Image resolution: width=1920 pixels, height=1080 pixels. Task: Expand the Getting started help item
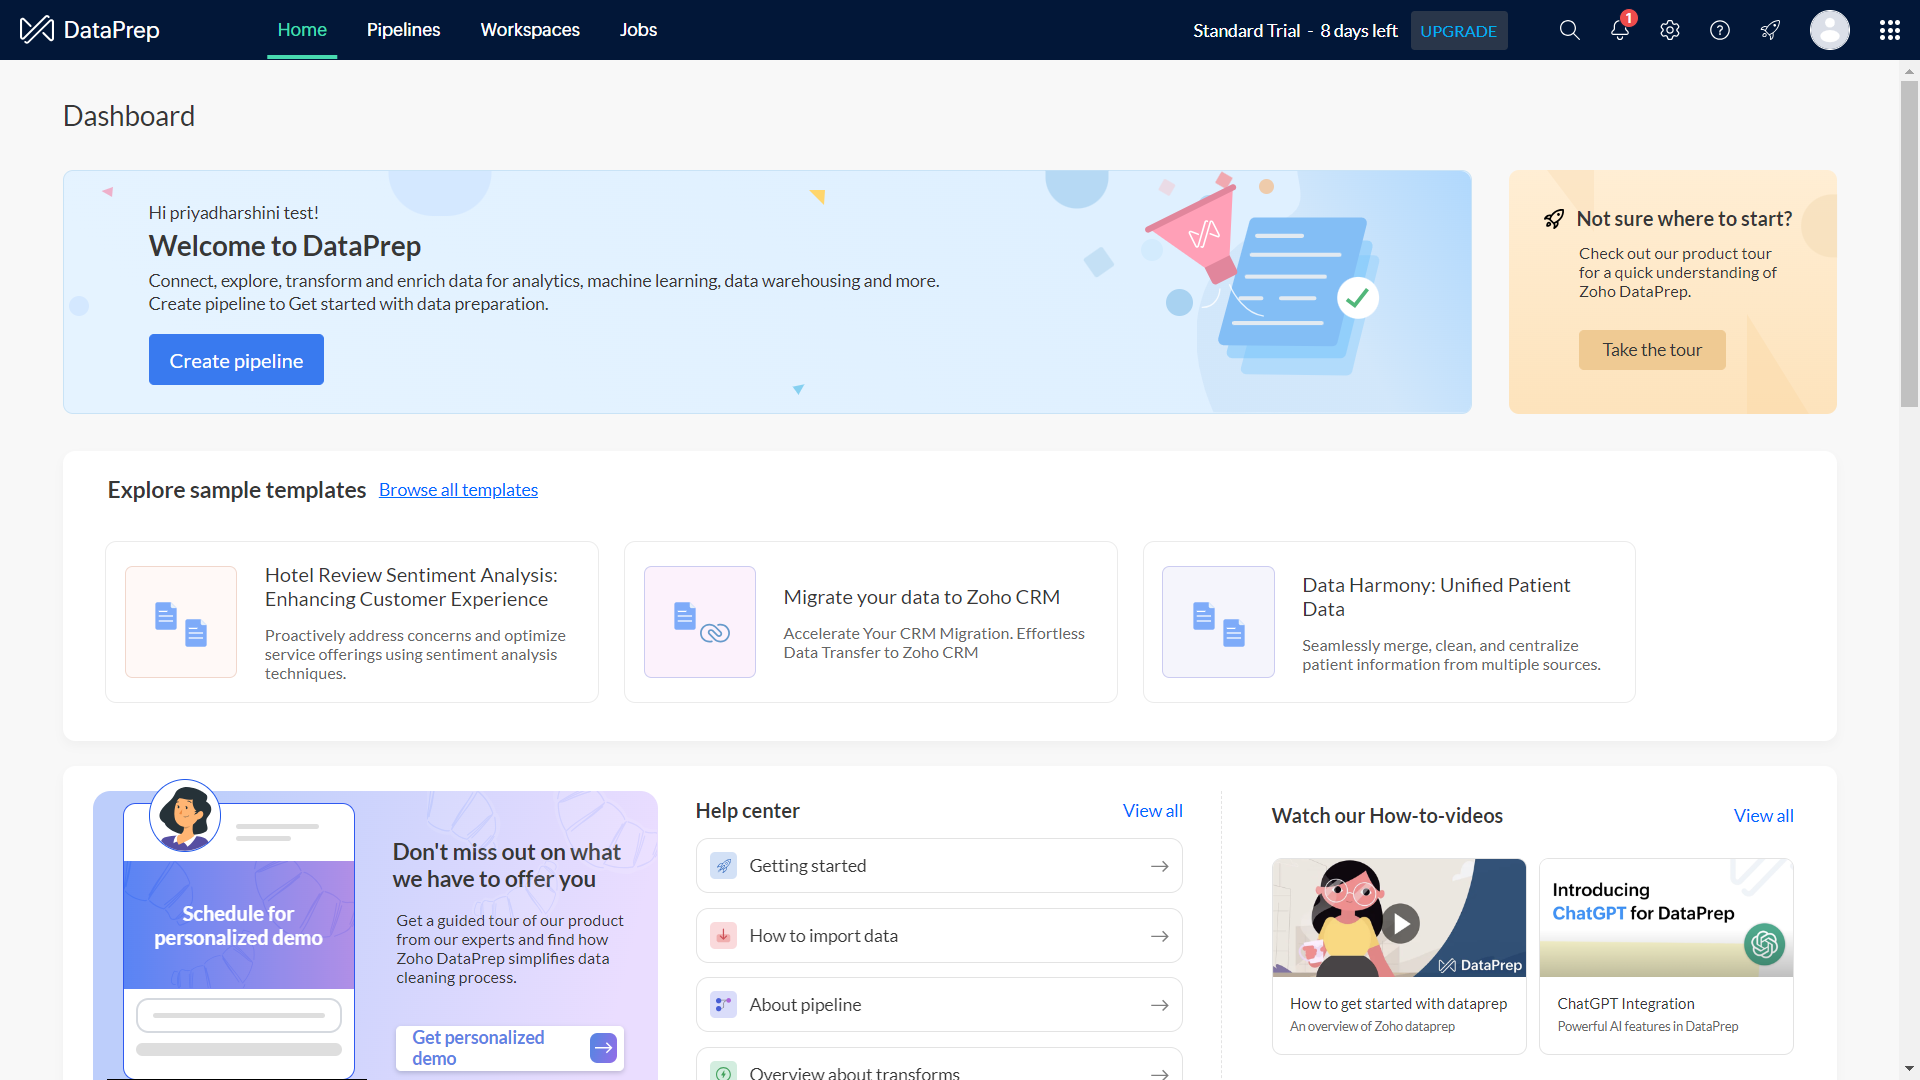(x=938, y=866)
